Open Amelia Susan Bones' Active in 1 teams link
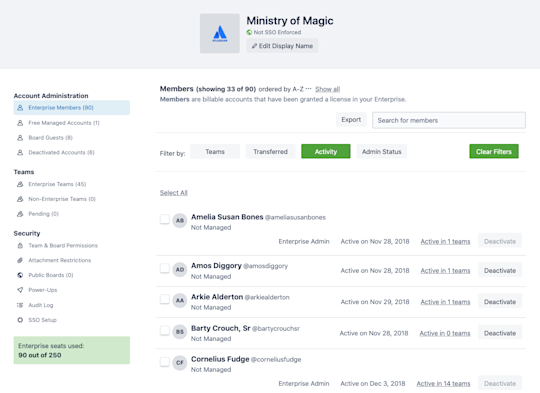The width and height of the screenshot is (540, 393). 445,242
